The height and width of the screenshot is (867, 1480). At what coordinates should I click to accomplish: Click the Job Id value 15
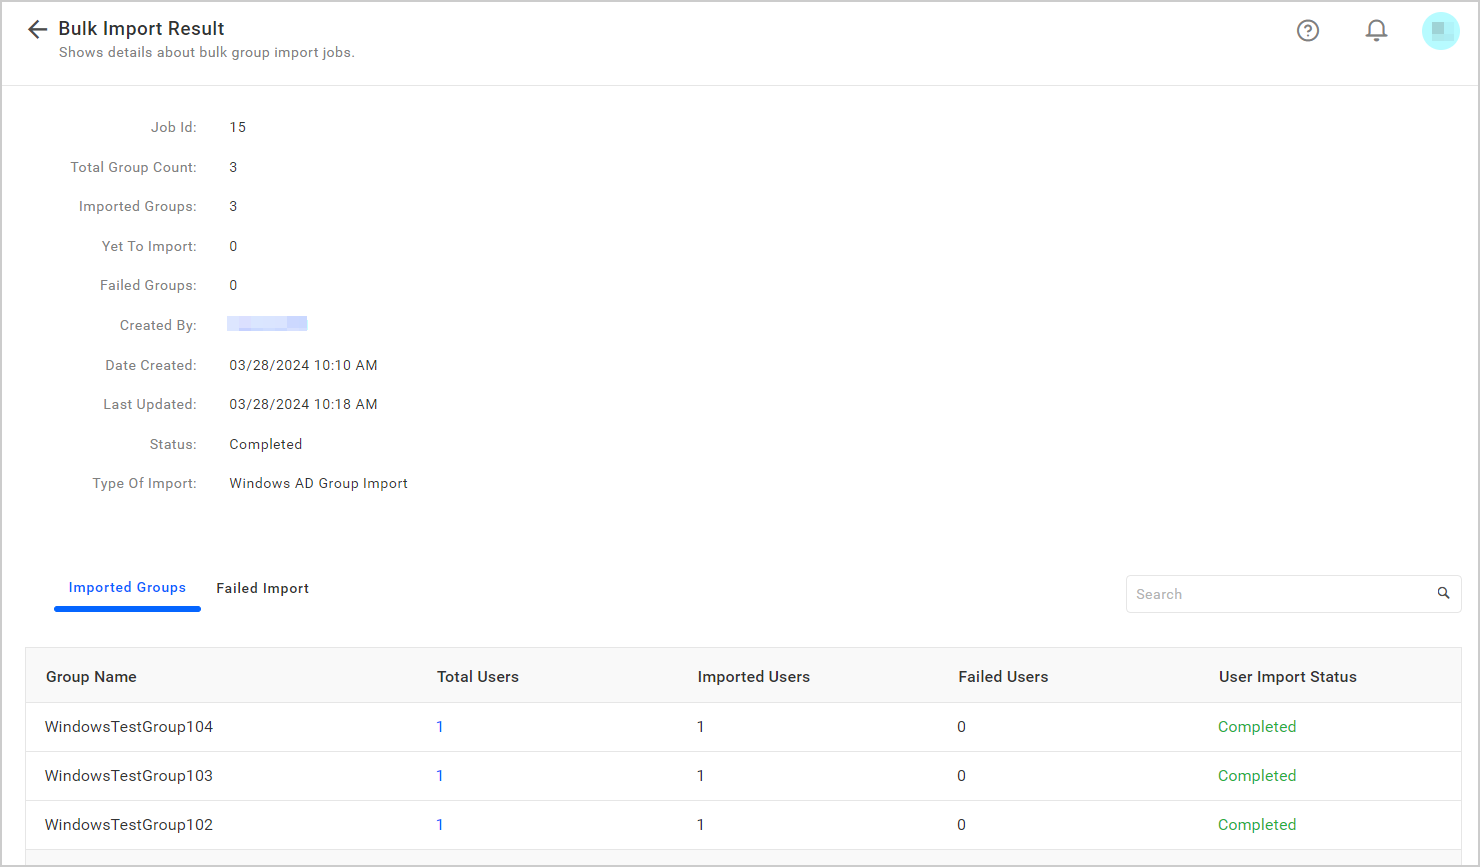(x=238, y=127)
